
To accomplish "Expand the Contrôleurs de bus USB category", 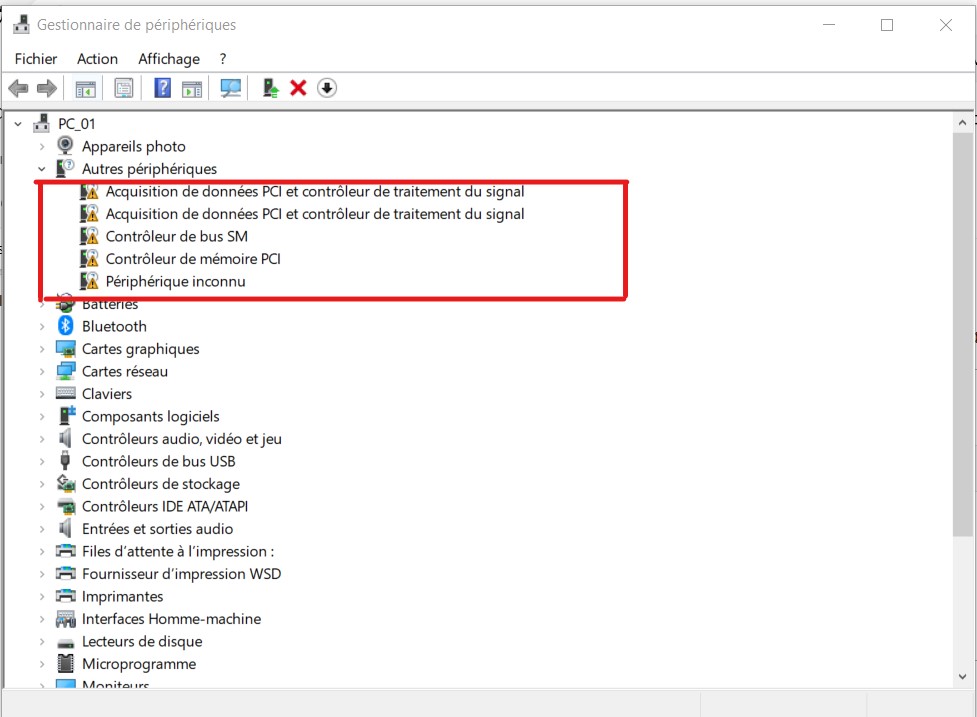I will (x=40, y=461).
